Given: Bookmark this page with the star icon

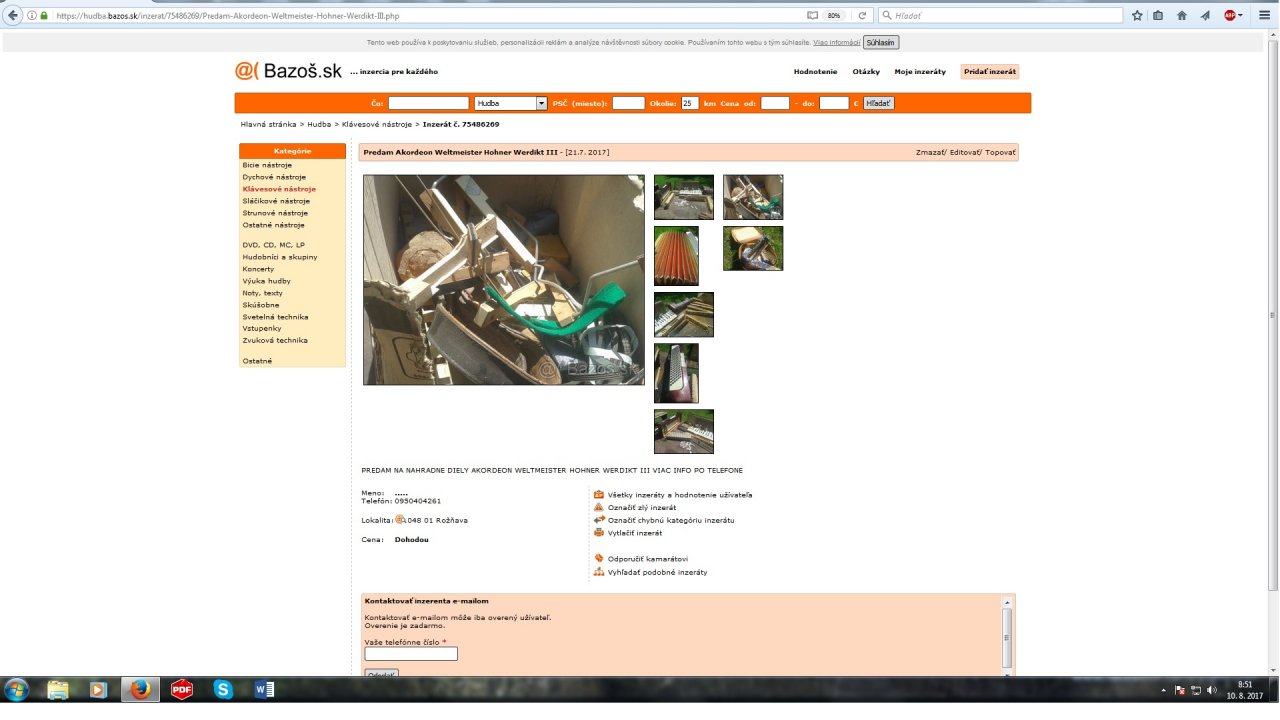Looking at the screenshot, I should click(x=1137, y=16).
